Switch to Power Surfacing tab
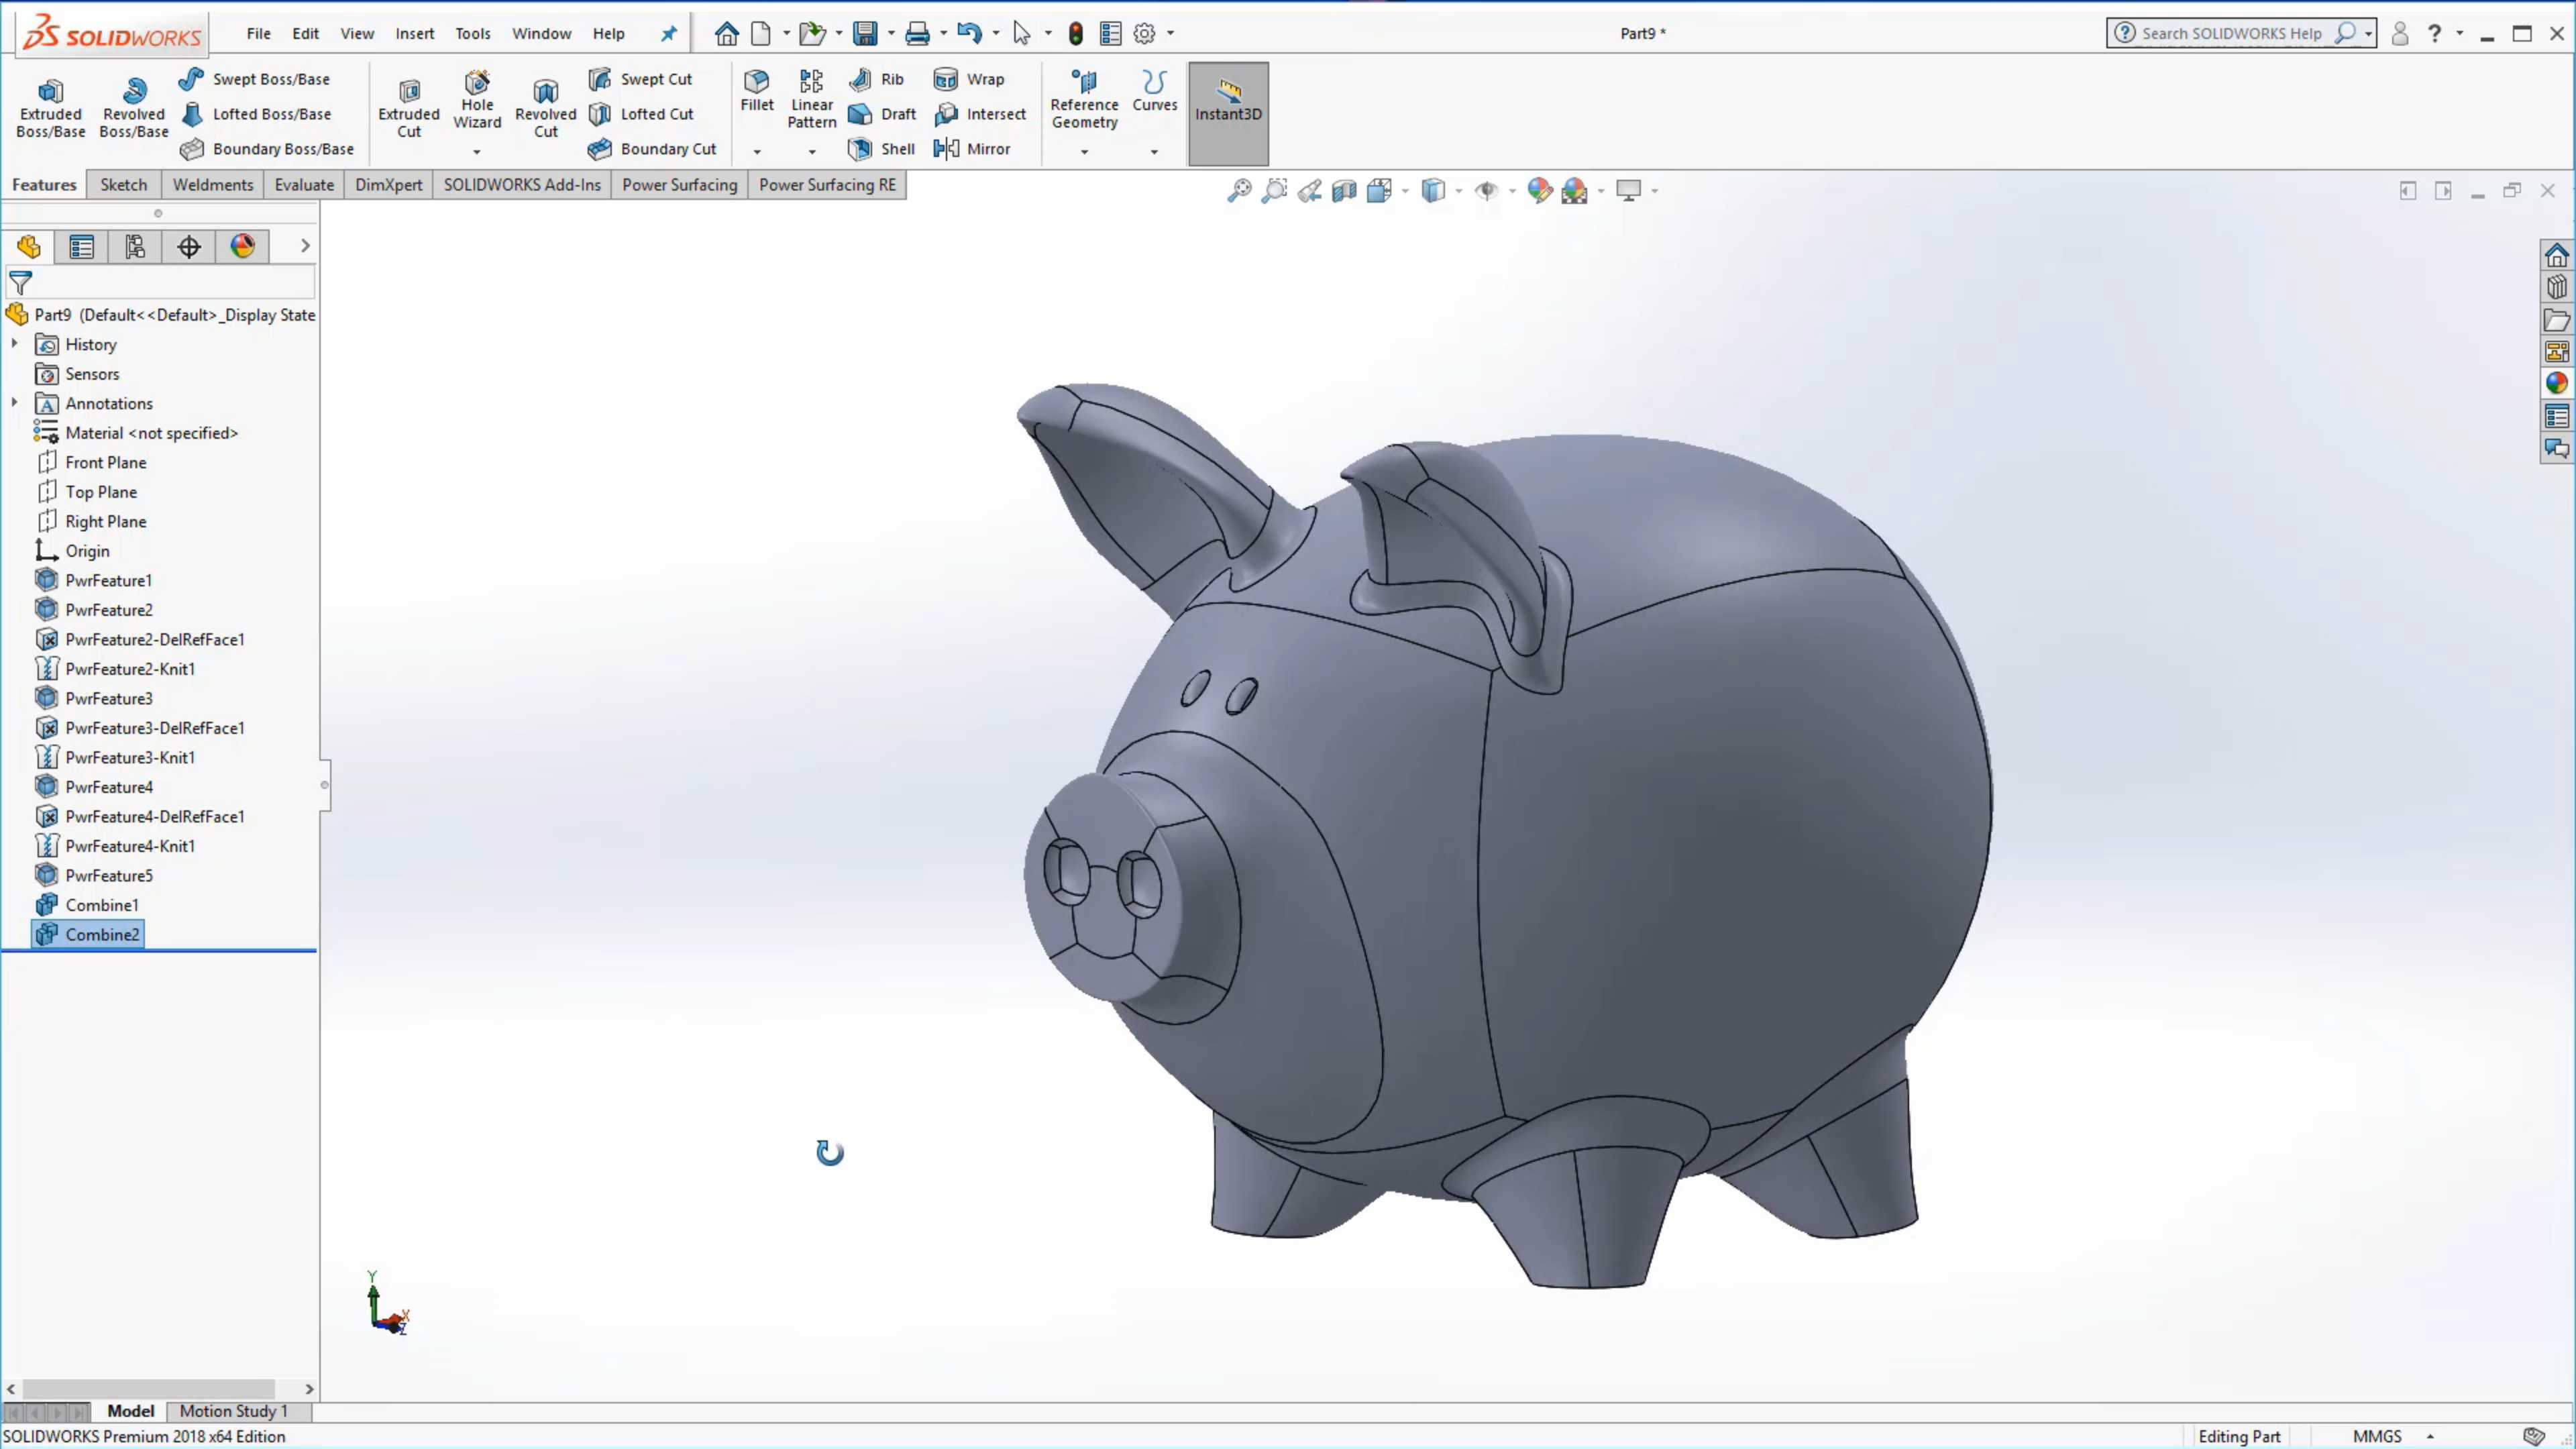This screenshot has width=2576, height=1449. tap(679, 185)
